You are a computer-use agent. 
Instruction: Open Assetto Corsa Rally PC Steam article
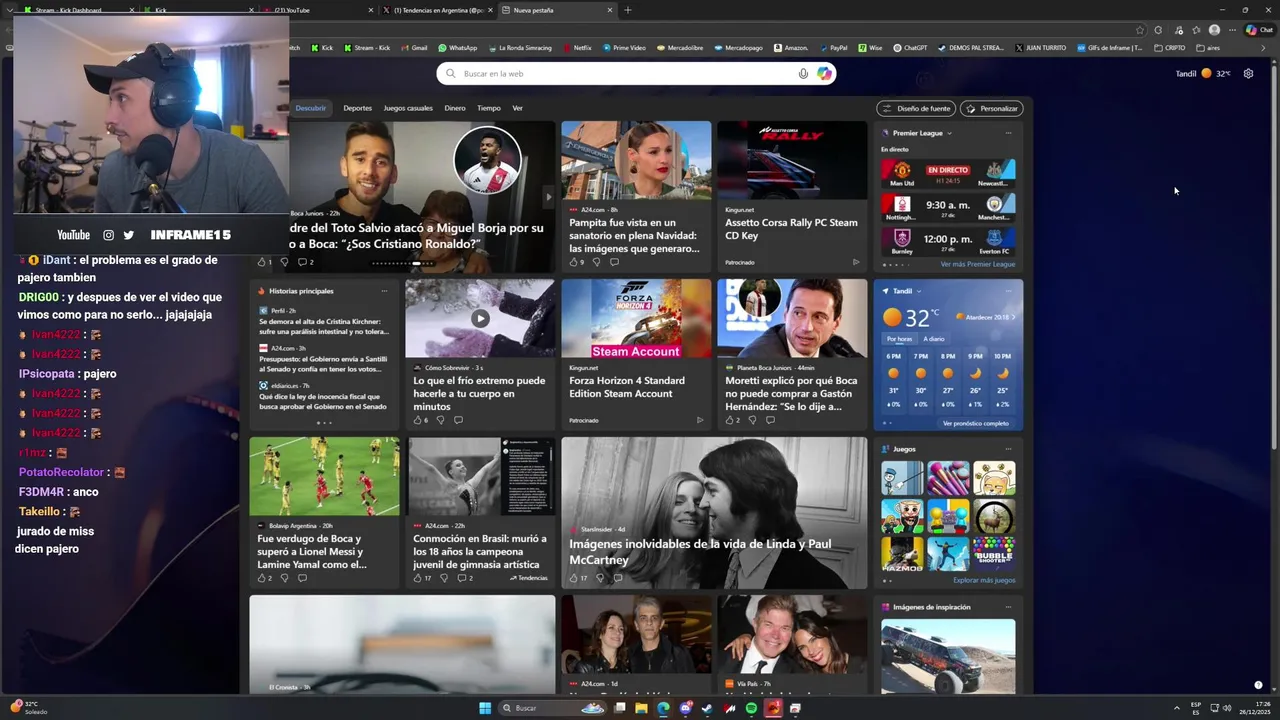[792, 196]
